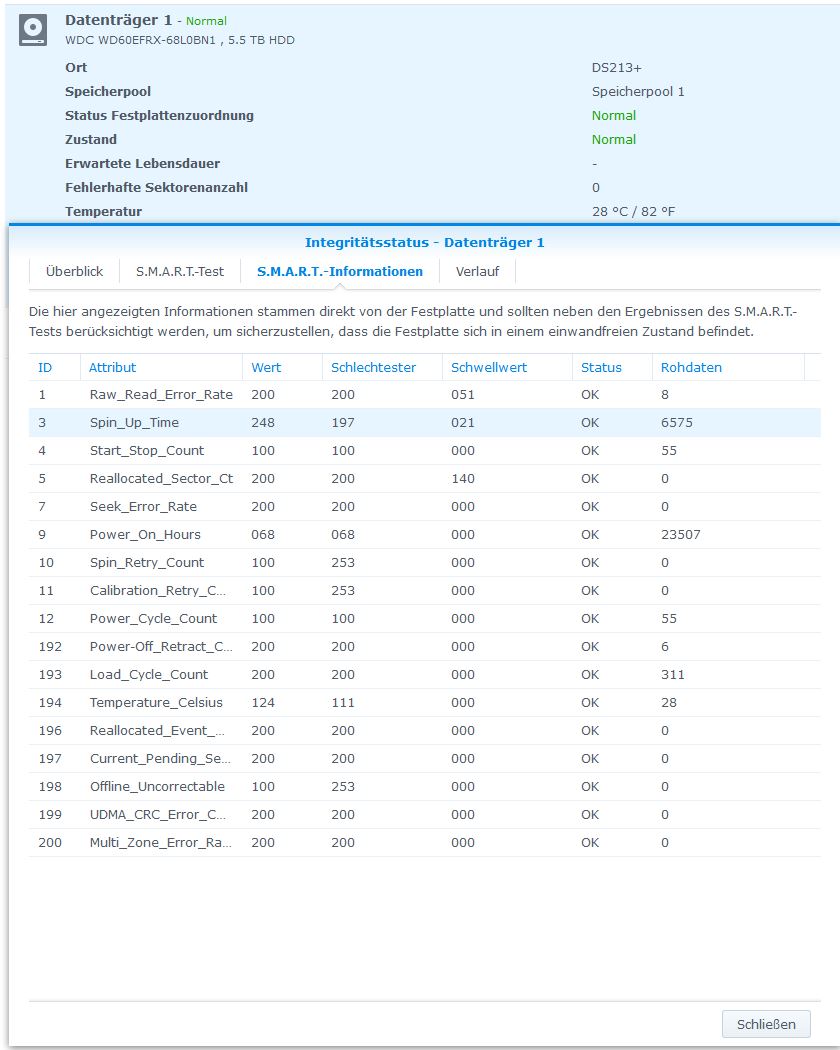Click Normal beside Status Festplattenzuordnung
The image size is (840, 1050).
(x=614, y=115)
